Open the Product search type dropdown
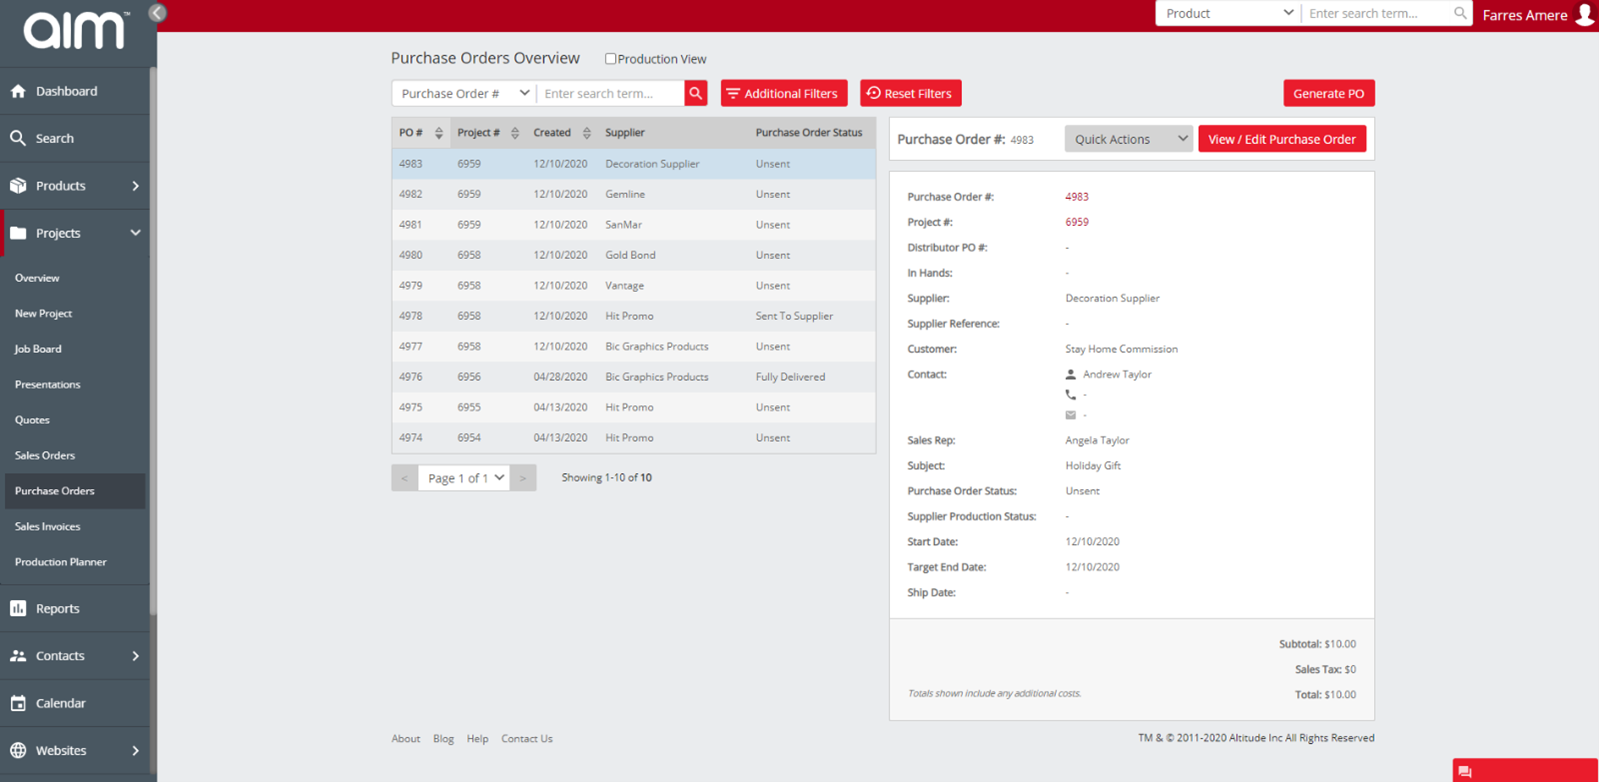This screenshot has height=782, width=1599. click(x=1229, y=13)
